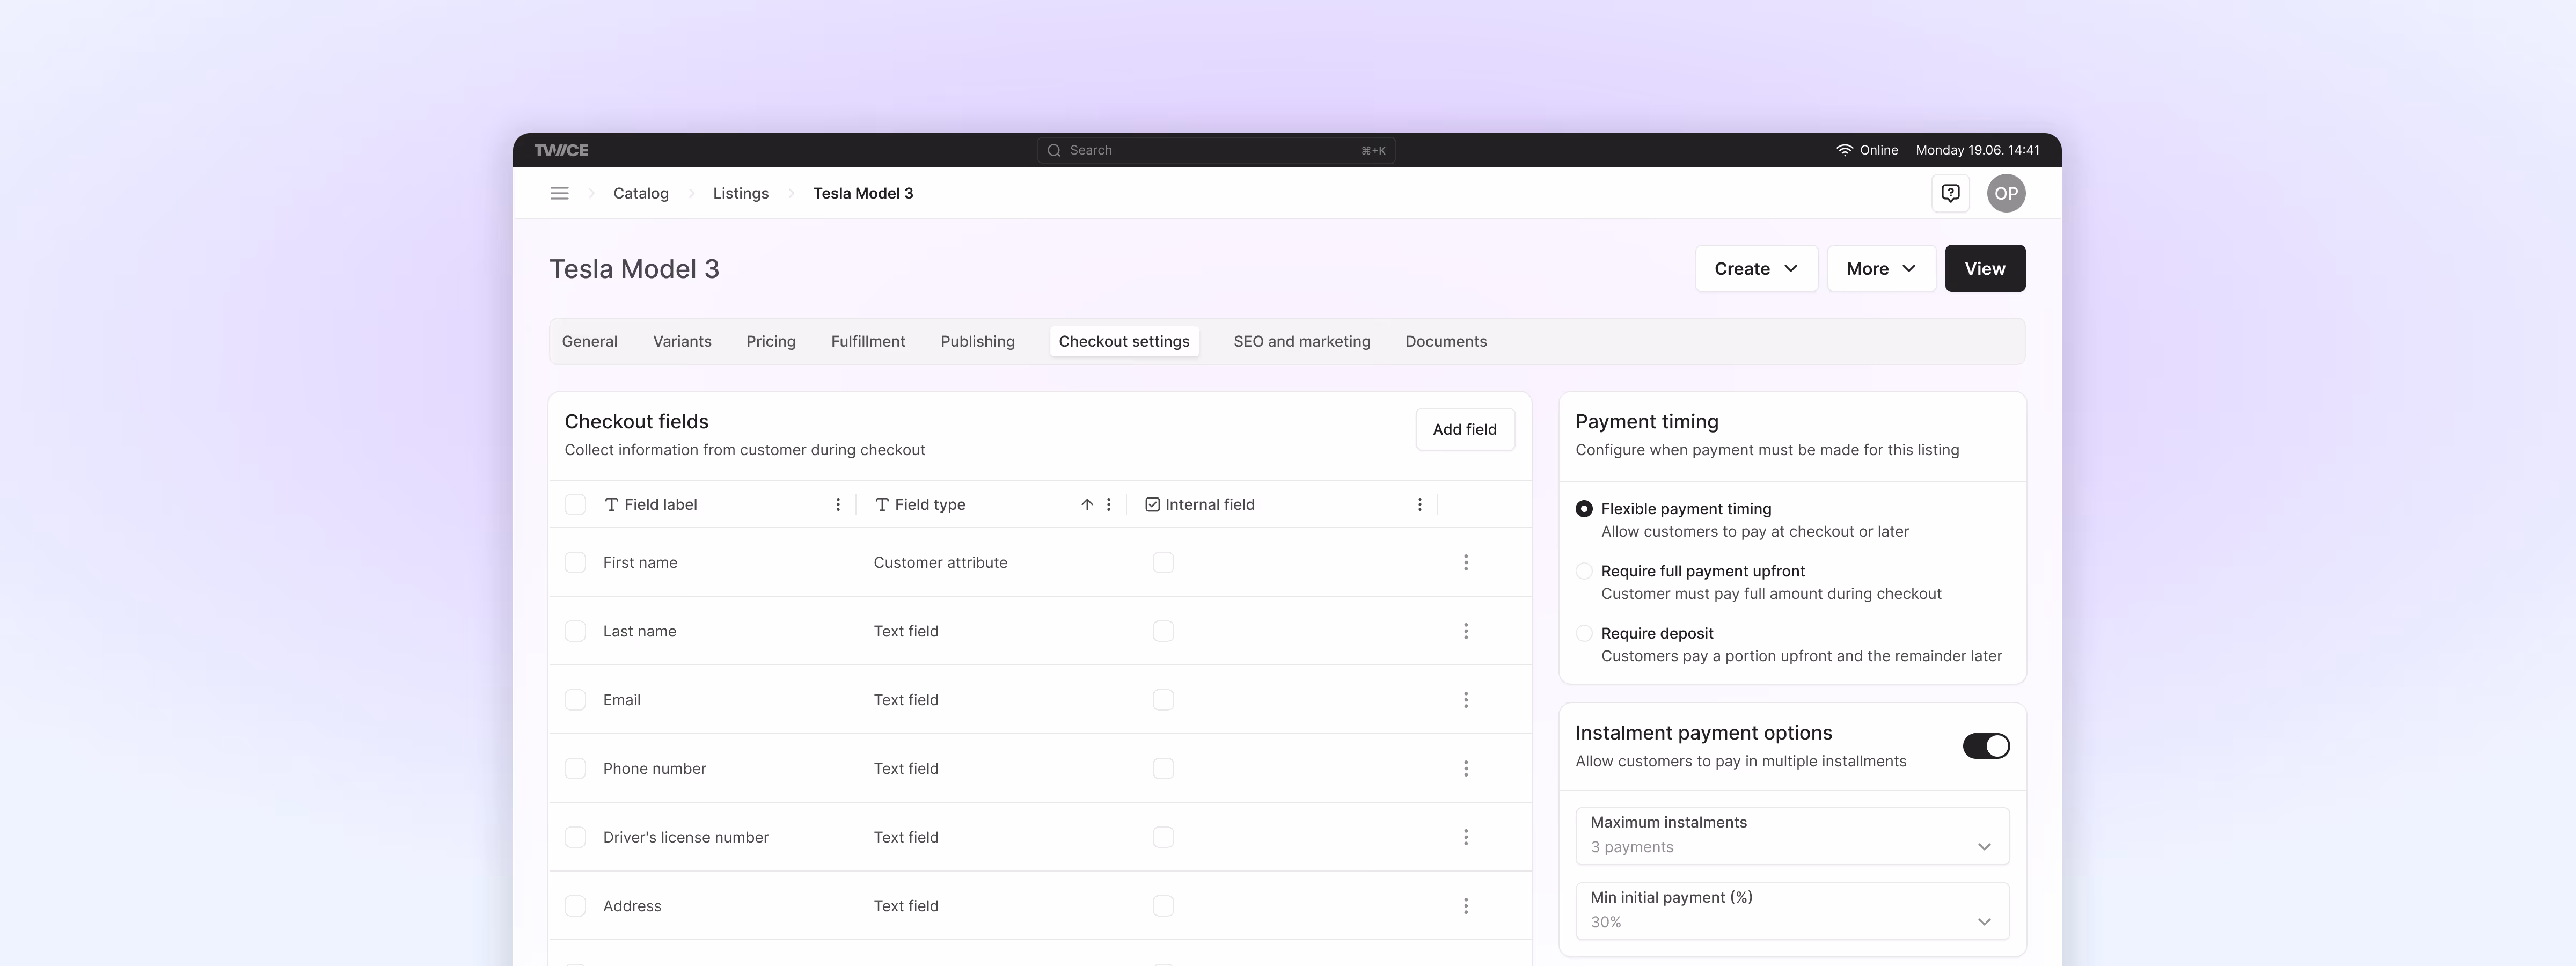
Task: Click the Field label column header
Action: (x=660, y=505)
